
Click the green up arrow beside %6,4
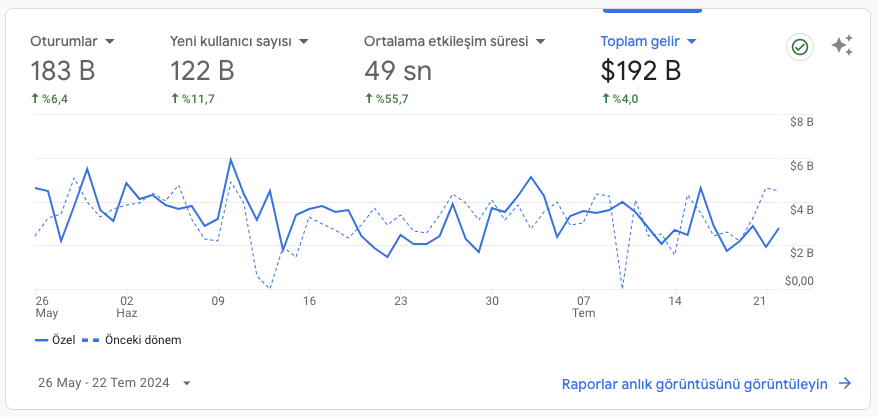[x=35, y=99]
